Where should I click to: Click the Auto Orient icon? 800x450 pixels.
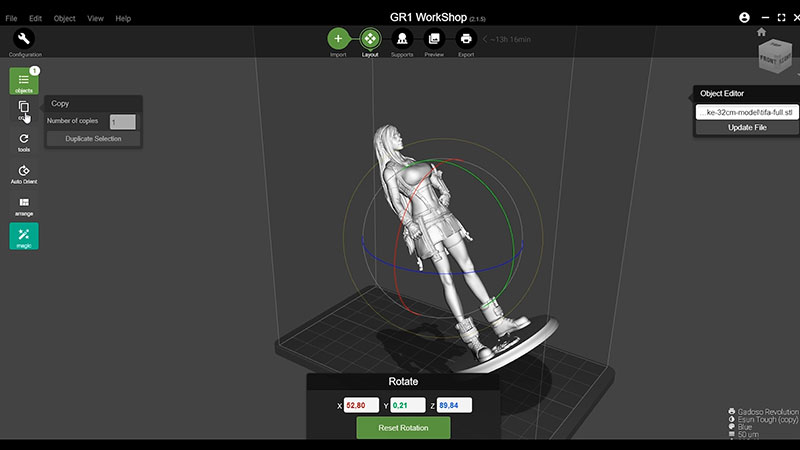[x=24, y=171]
